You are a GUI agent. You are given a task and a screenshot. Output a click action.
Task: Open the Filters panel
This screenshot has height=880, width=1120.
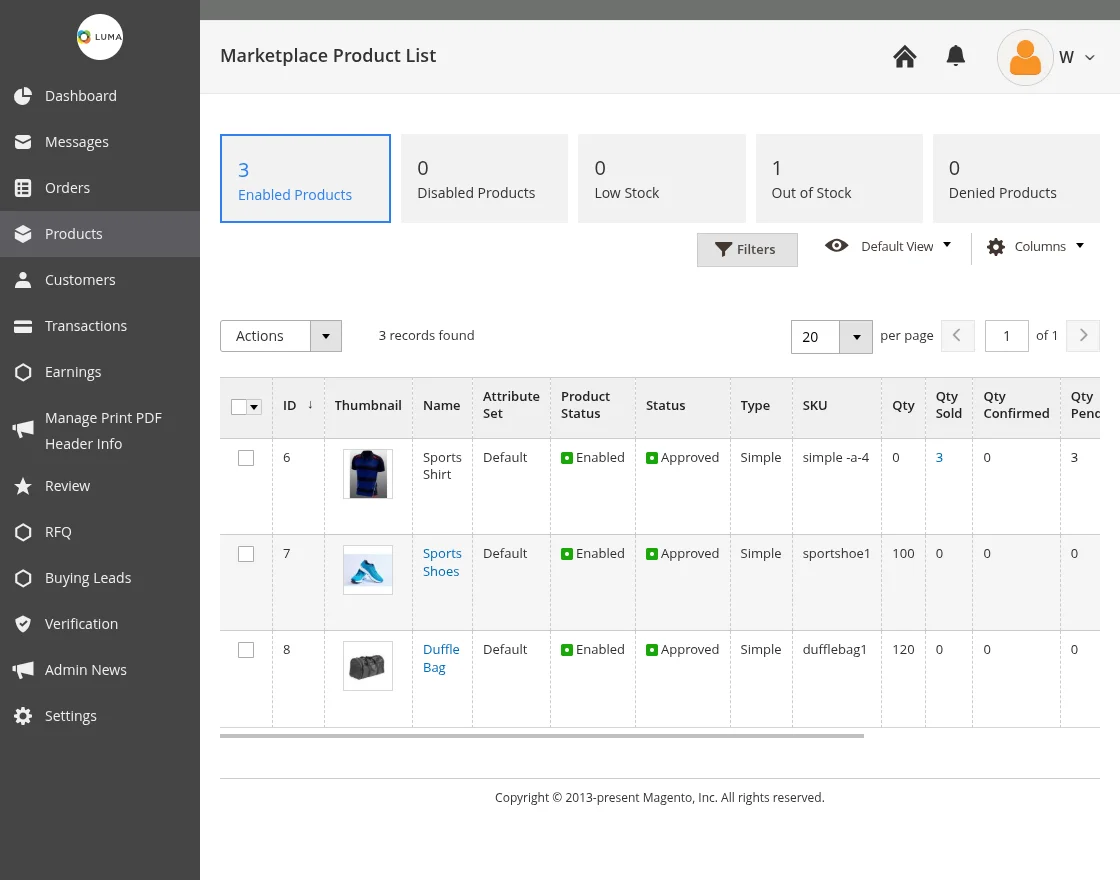pos(747,249)
